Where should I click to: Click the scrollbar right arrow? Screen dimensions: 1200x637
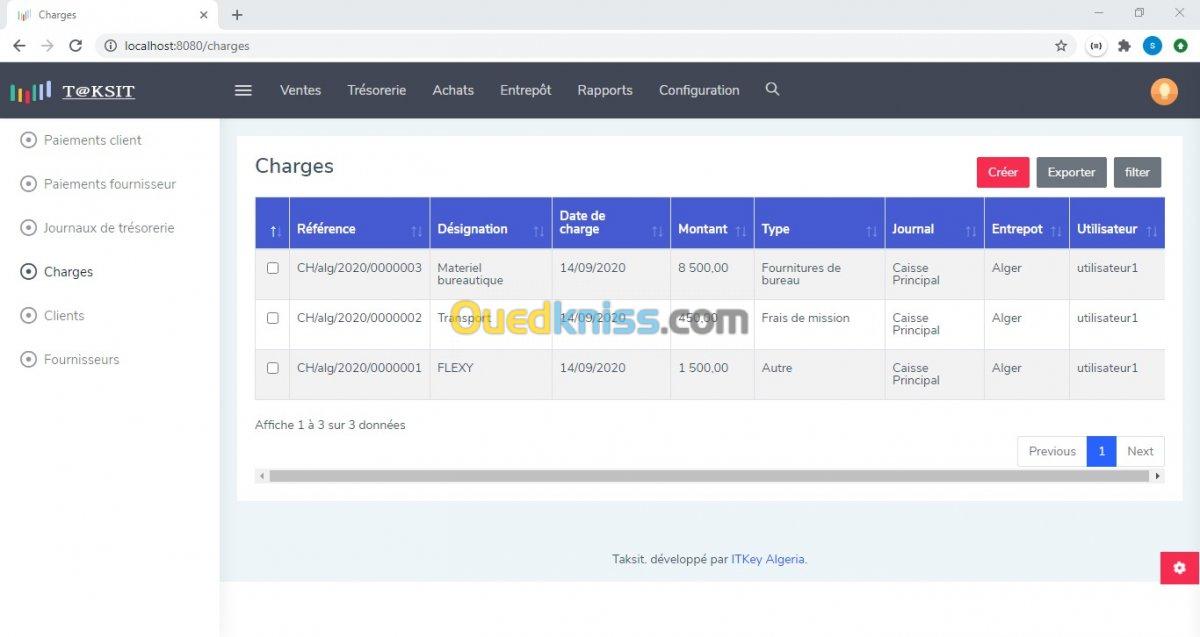(1159, 476)
